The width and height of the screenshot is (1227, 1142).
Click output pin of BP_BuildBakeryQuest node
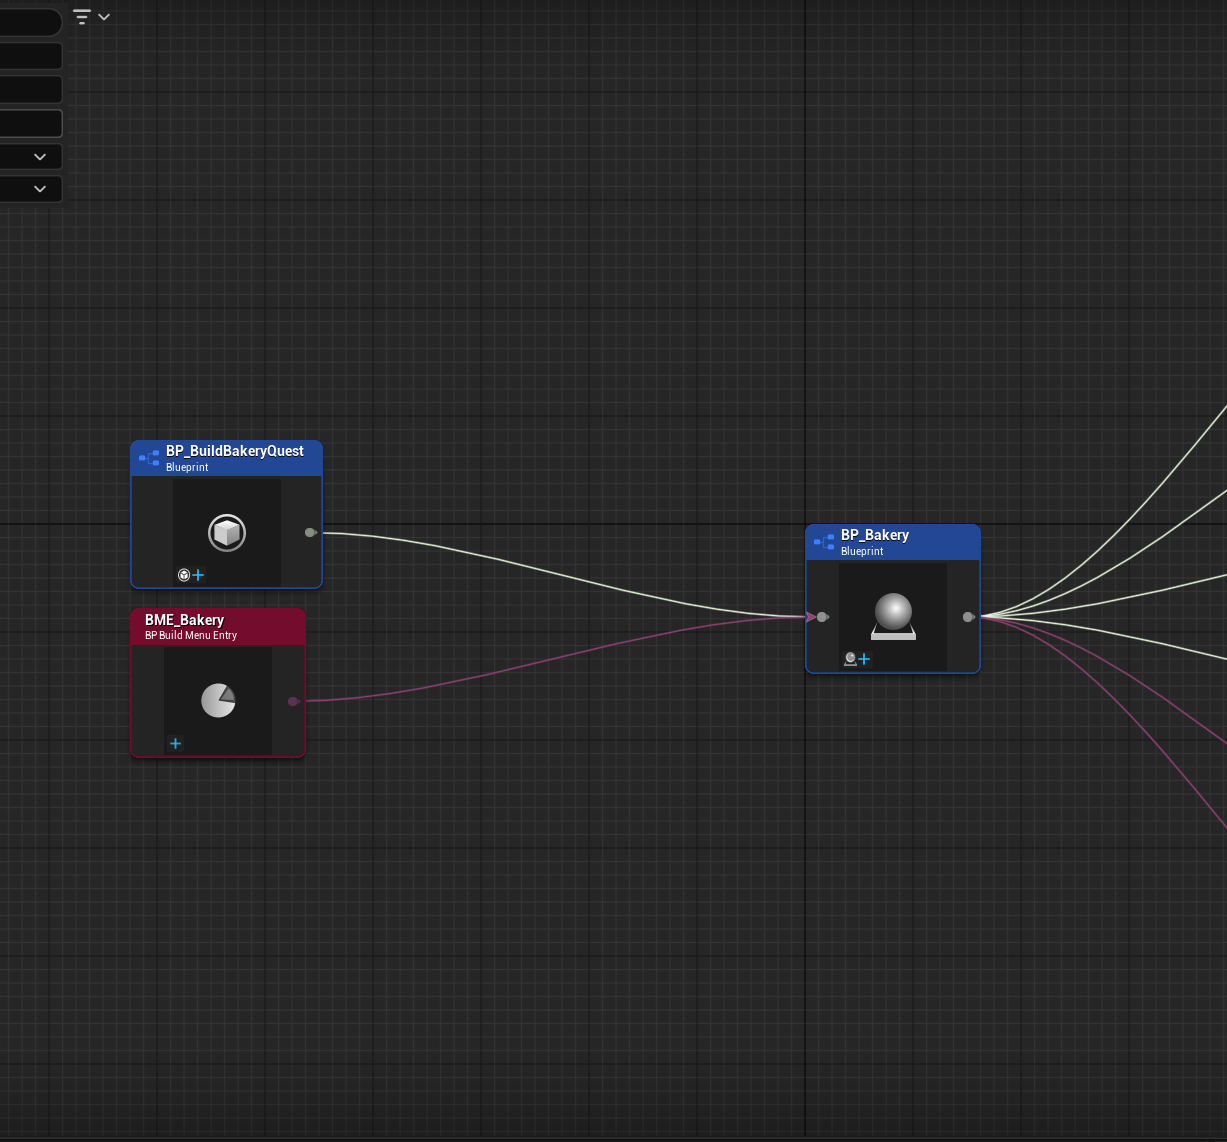pyautogui.click(x=310, y=532)
